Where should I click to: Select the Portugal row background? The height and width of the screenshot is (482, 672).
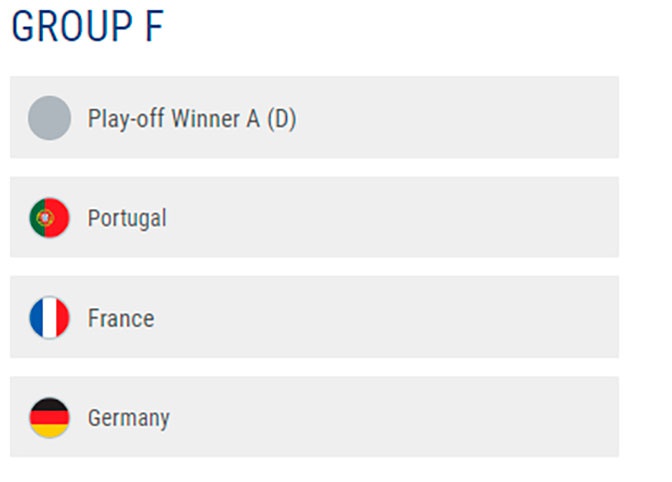315,217
